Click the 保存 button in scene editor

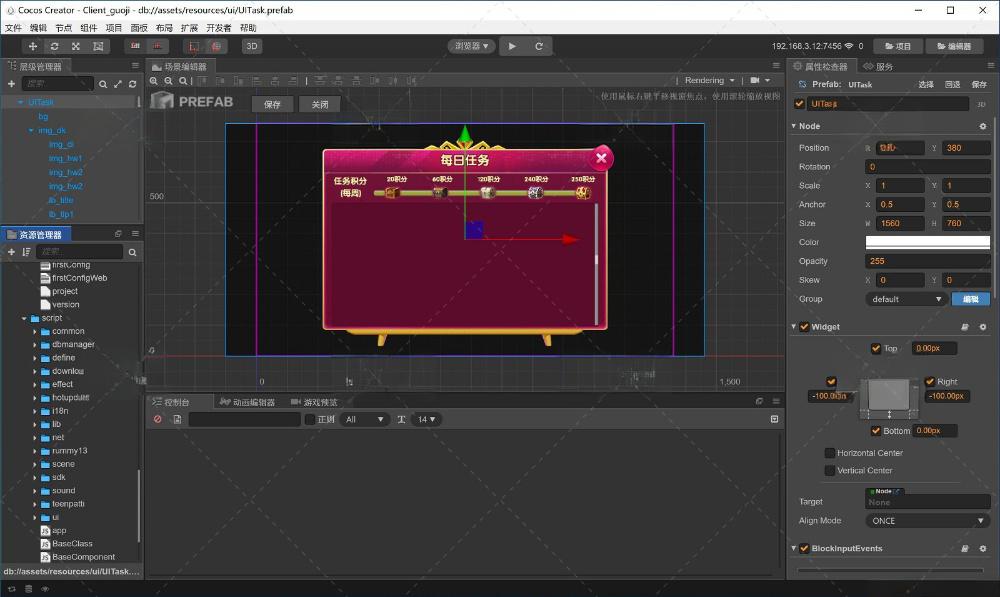(x=272, y=104)
